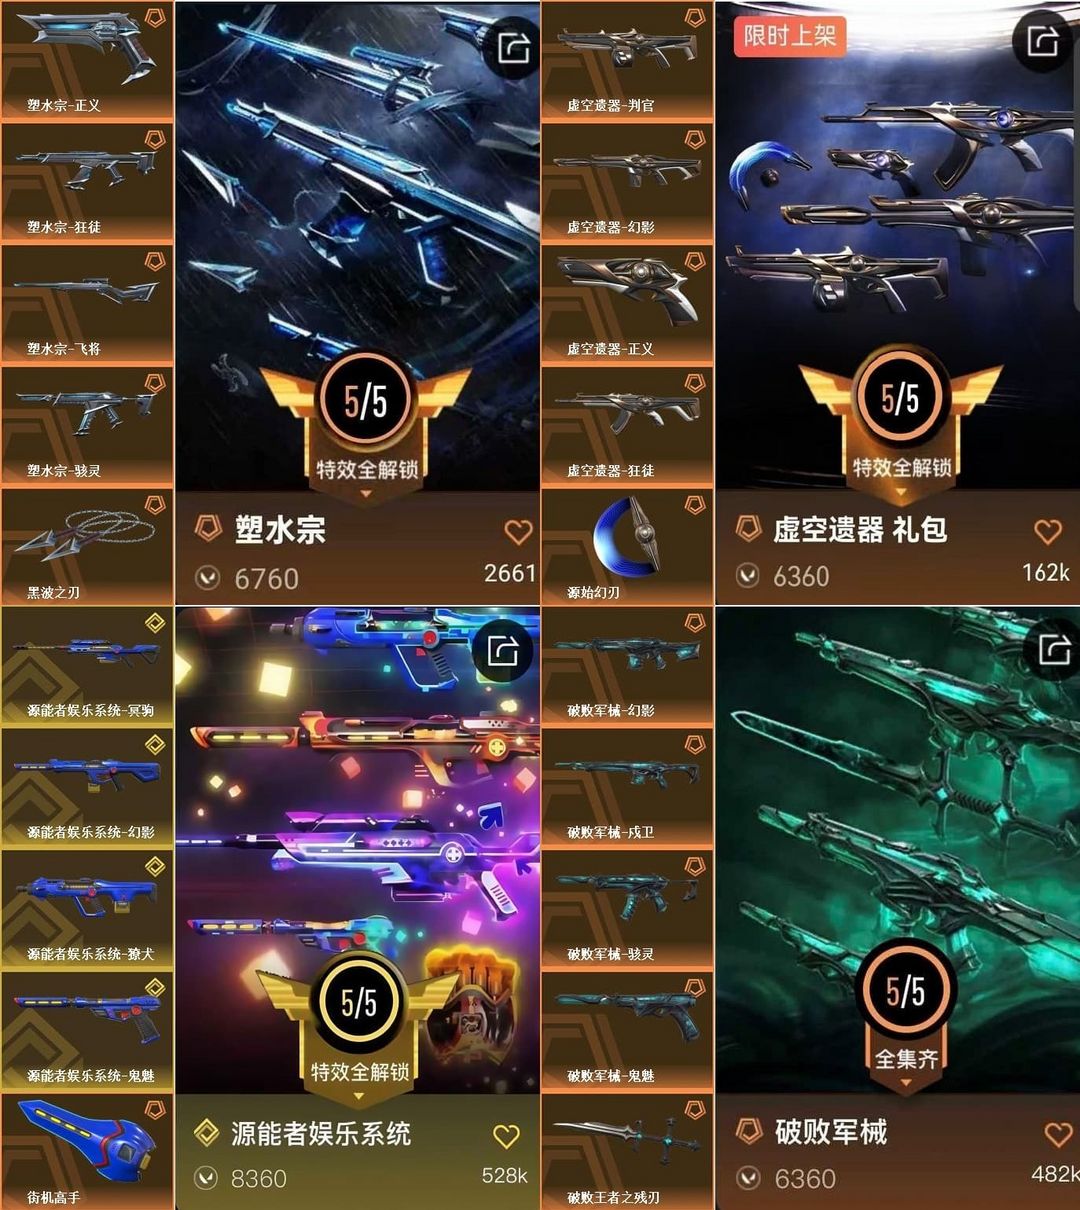Favorite the 塑水宗 bundle with heart
This screenshot has height=1210, width=1080.
pos(518,531)
